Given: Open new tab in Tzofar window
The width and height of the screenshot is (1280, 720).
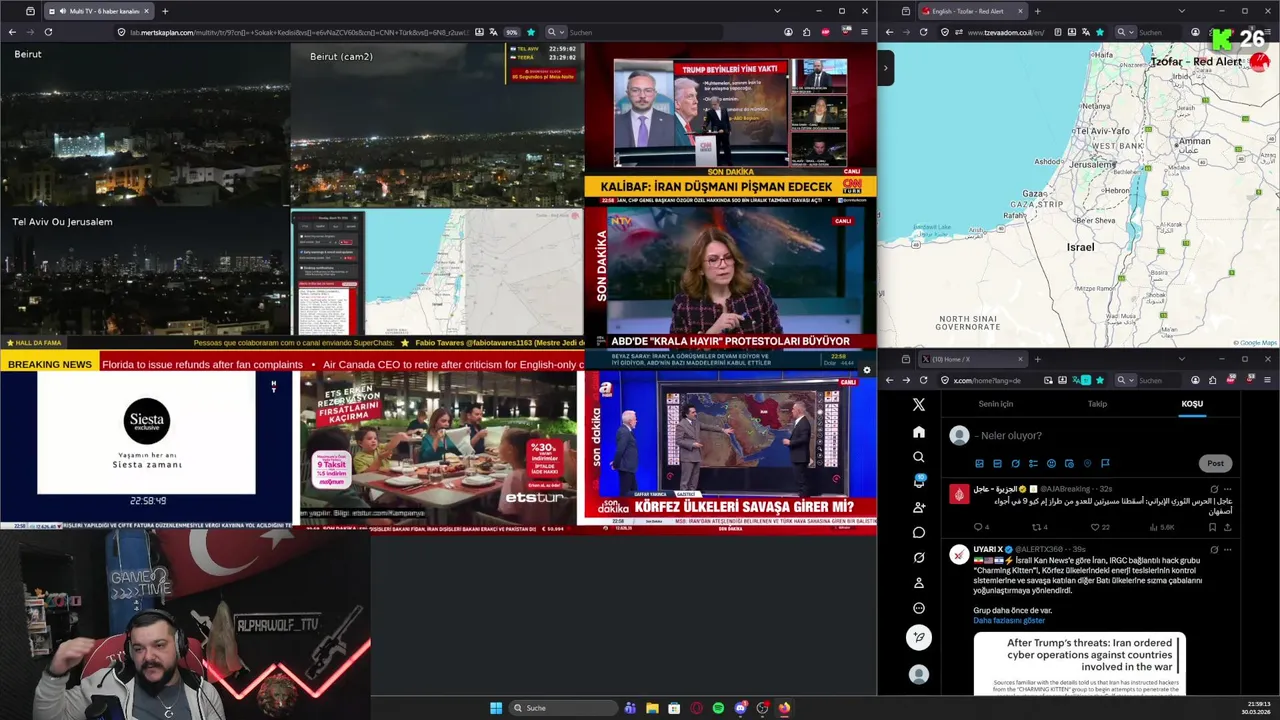Looking at the screenshot, I should click(1037, 11).
